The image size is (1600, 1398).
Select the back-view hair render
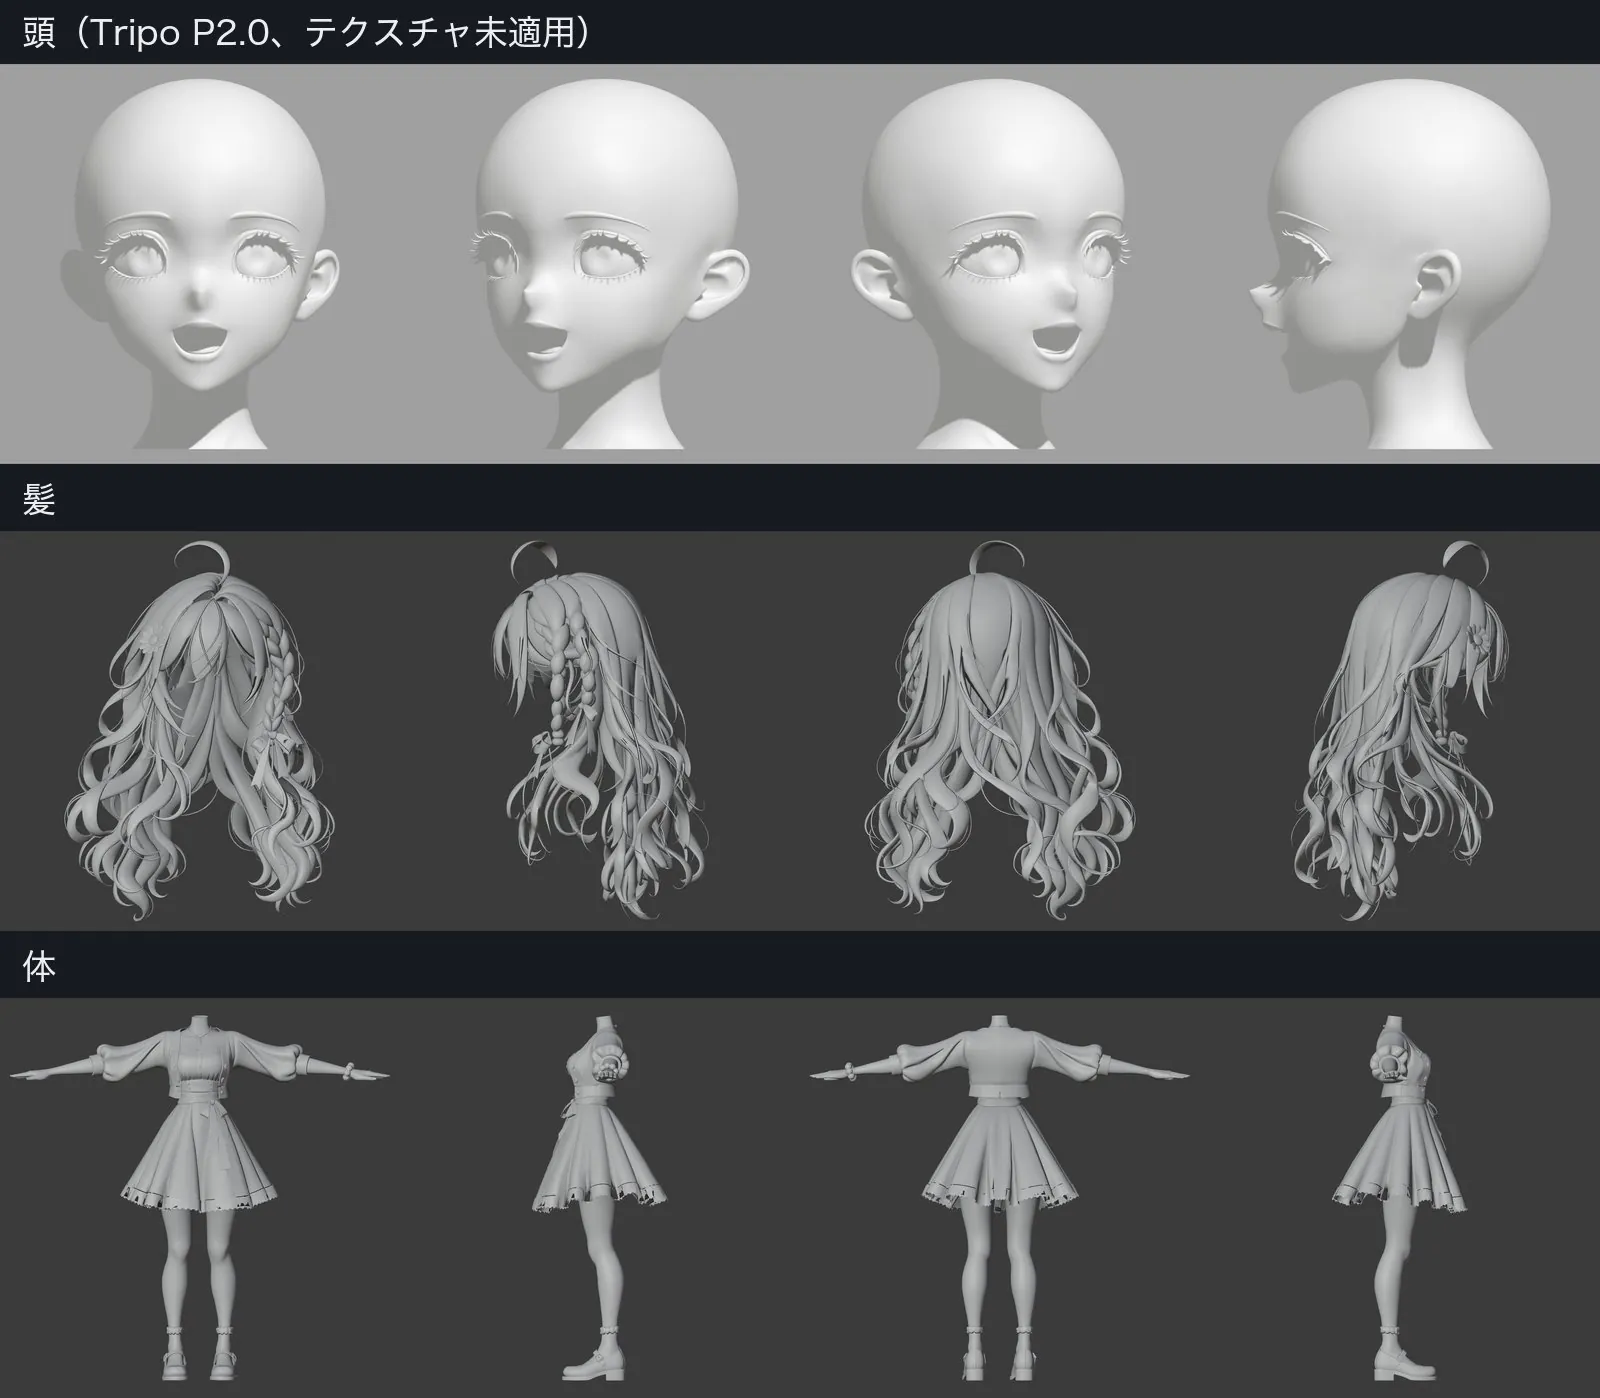click(1000, 732)
